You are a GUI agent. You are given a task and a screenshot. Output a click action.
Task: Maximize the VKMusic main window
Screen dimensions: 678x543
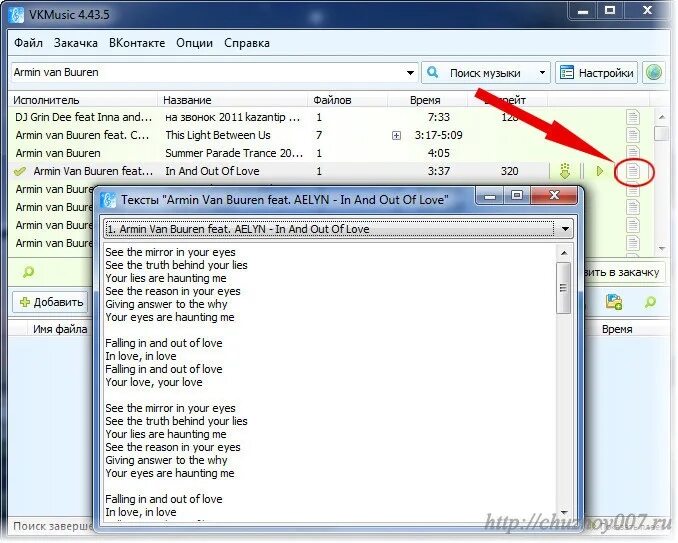pyautogui.click(x=610, y=11)
